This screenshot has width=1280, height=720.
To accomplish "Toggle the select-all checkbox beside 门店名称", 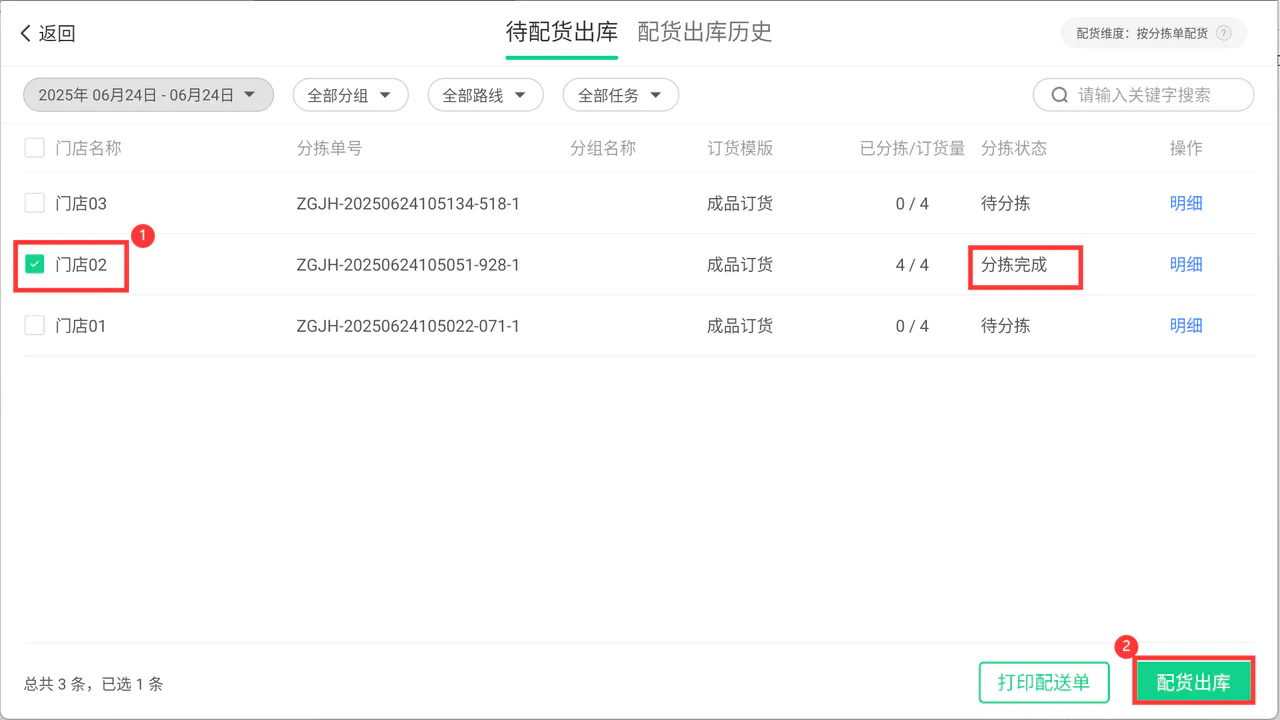I will tap(35, 148).
